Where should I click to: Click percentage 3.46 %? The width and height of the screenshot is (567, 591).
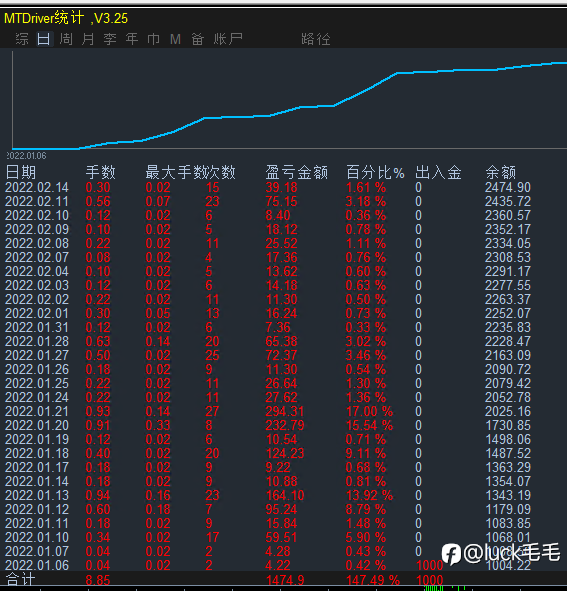coord(366,355)
